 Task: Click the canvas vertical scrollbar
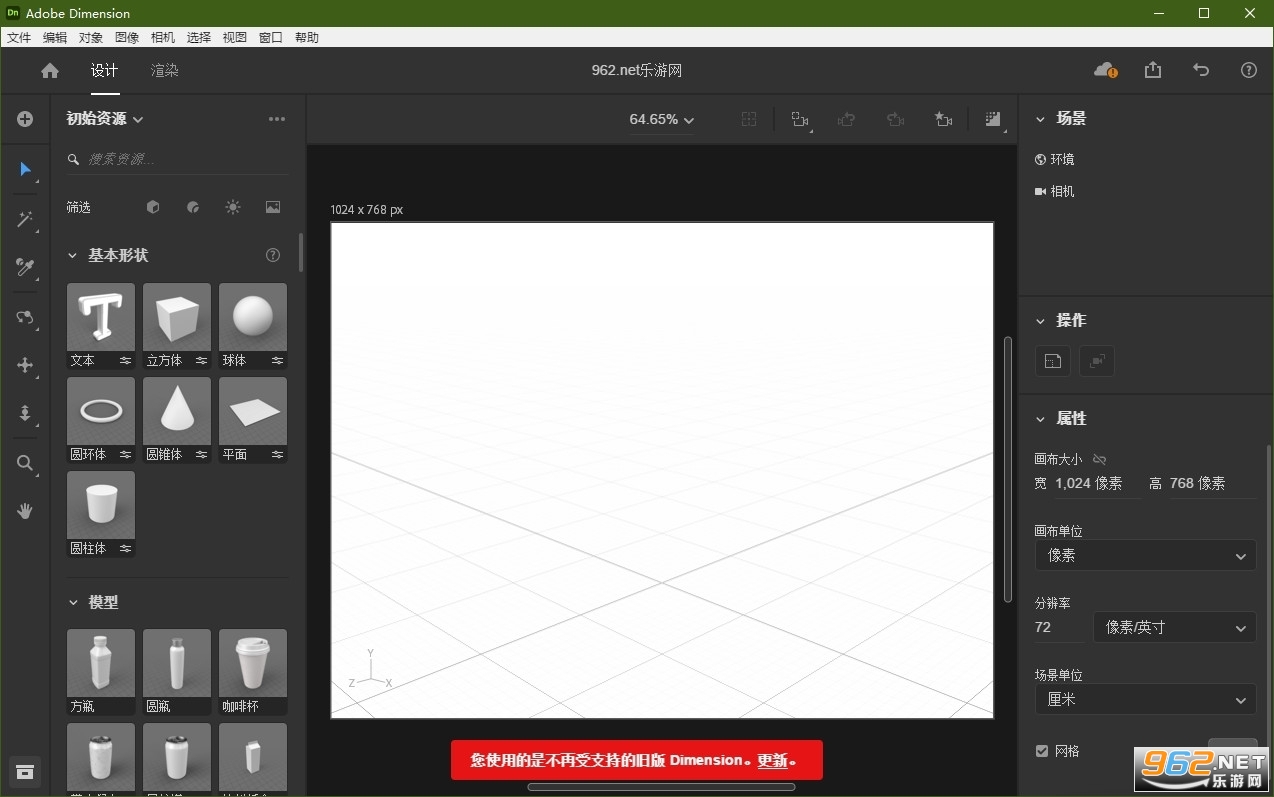click(1008, 469)
